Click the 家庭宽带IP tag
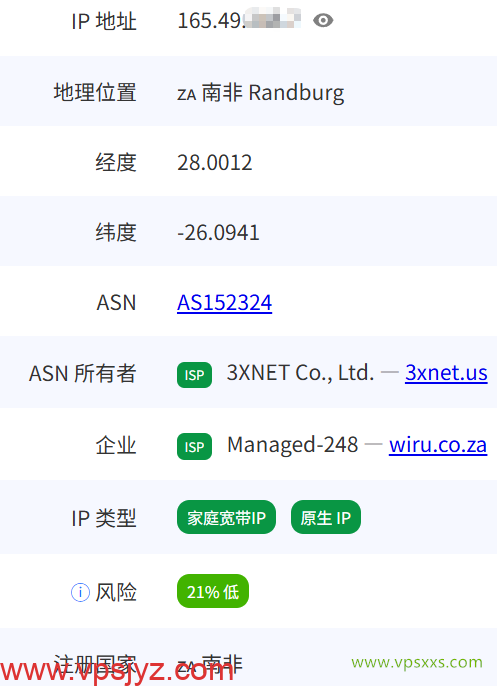The height and width of the screenshot is (686, 497). [x=226, y=517]
